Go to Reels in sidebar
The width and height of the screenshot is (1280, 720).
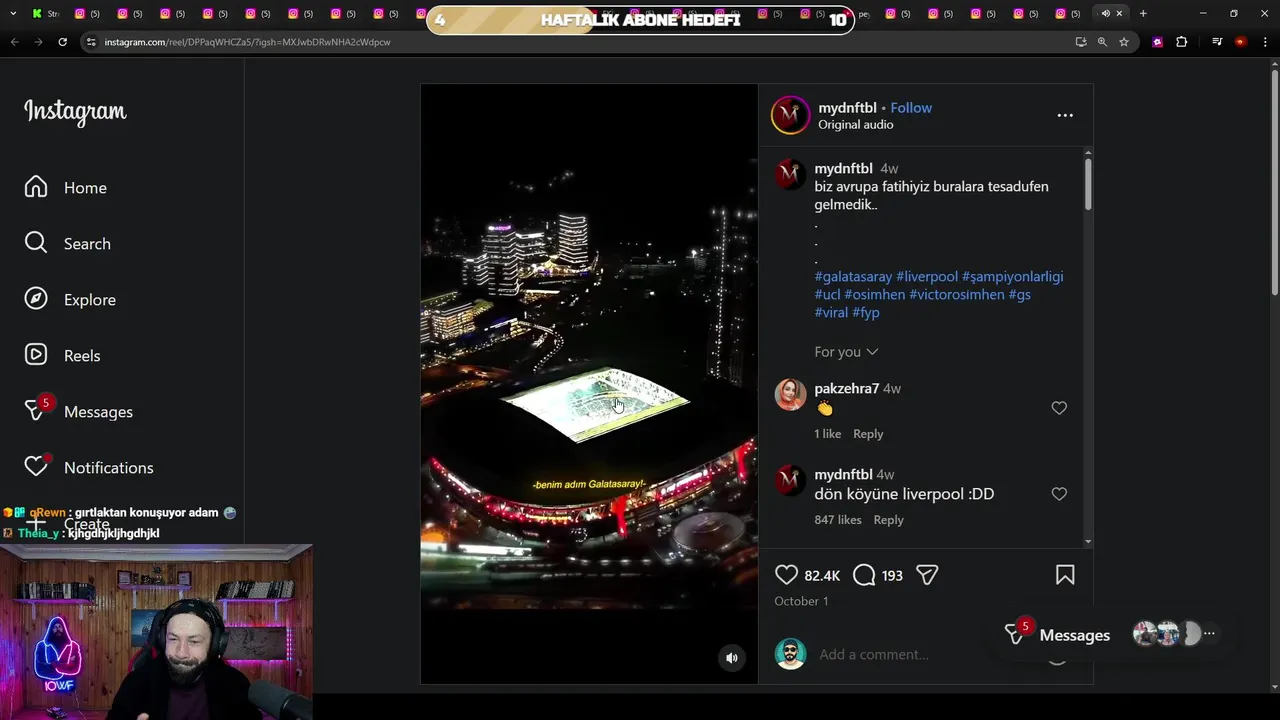(62, 356)
